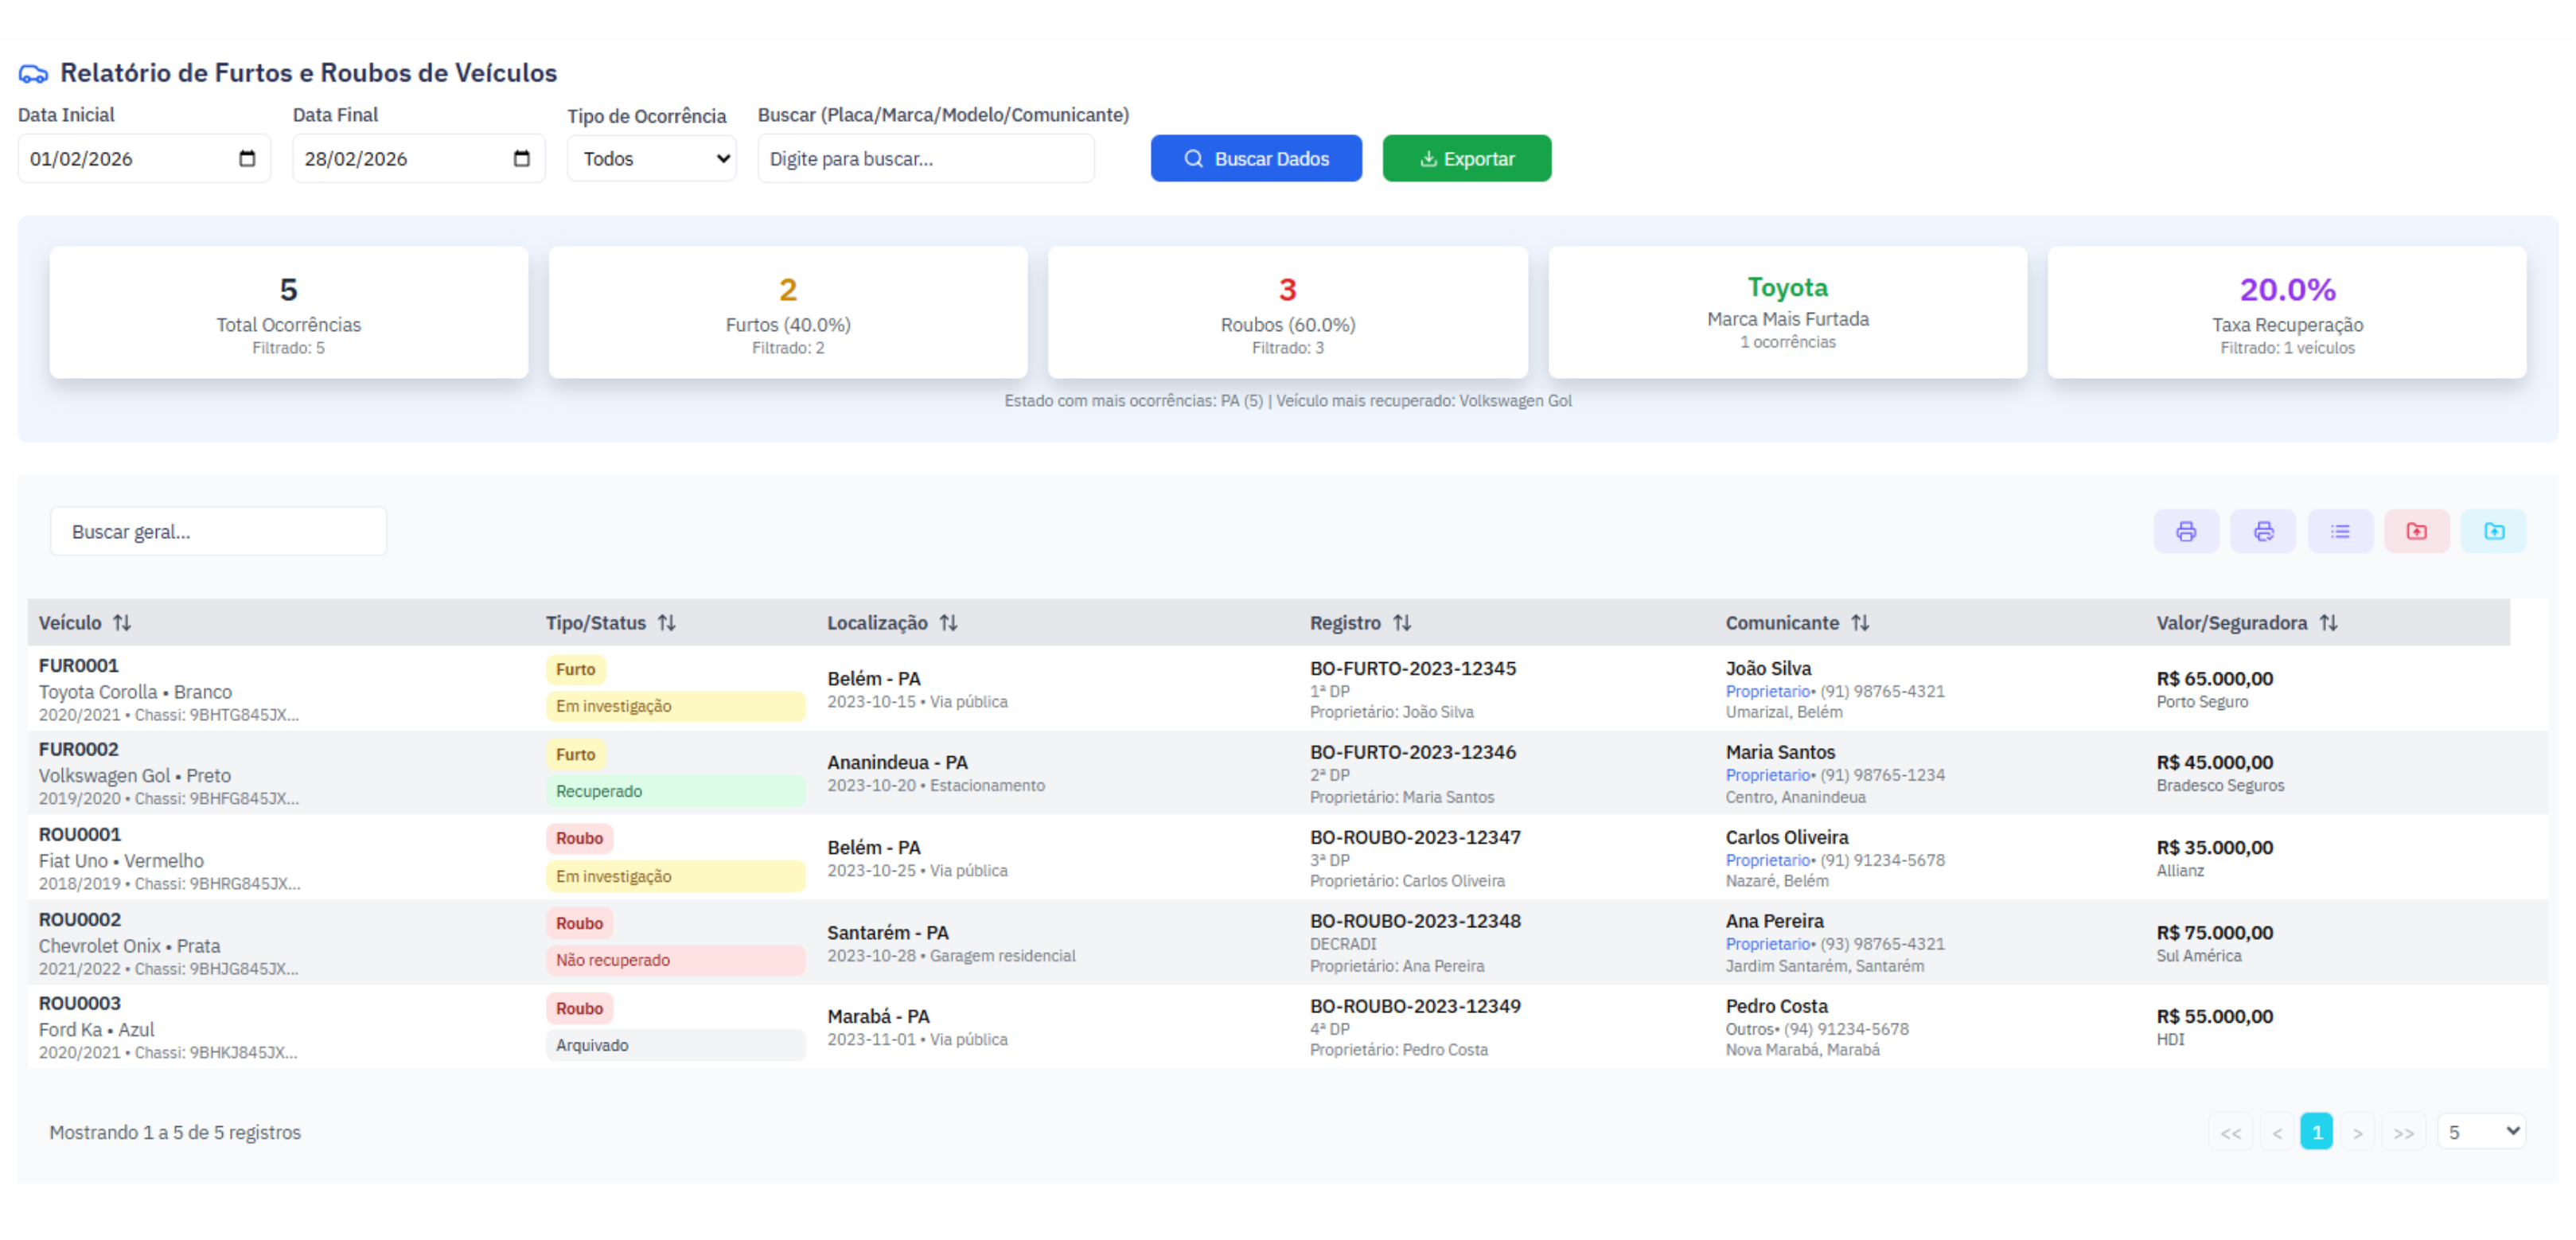Go to previous page with < button
The width and height of the screenshot is (2576, 1240).
point(2277,1132)
